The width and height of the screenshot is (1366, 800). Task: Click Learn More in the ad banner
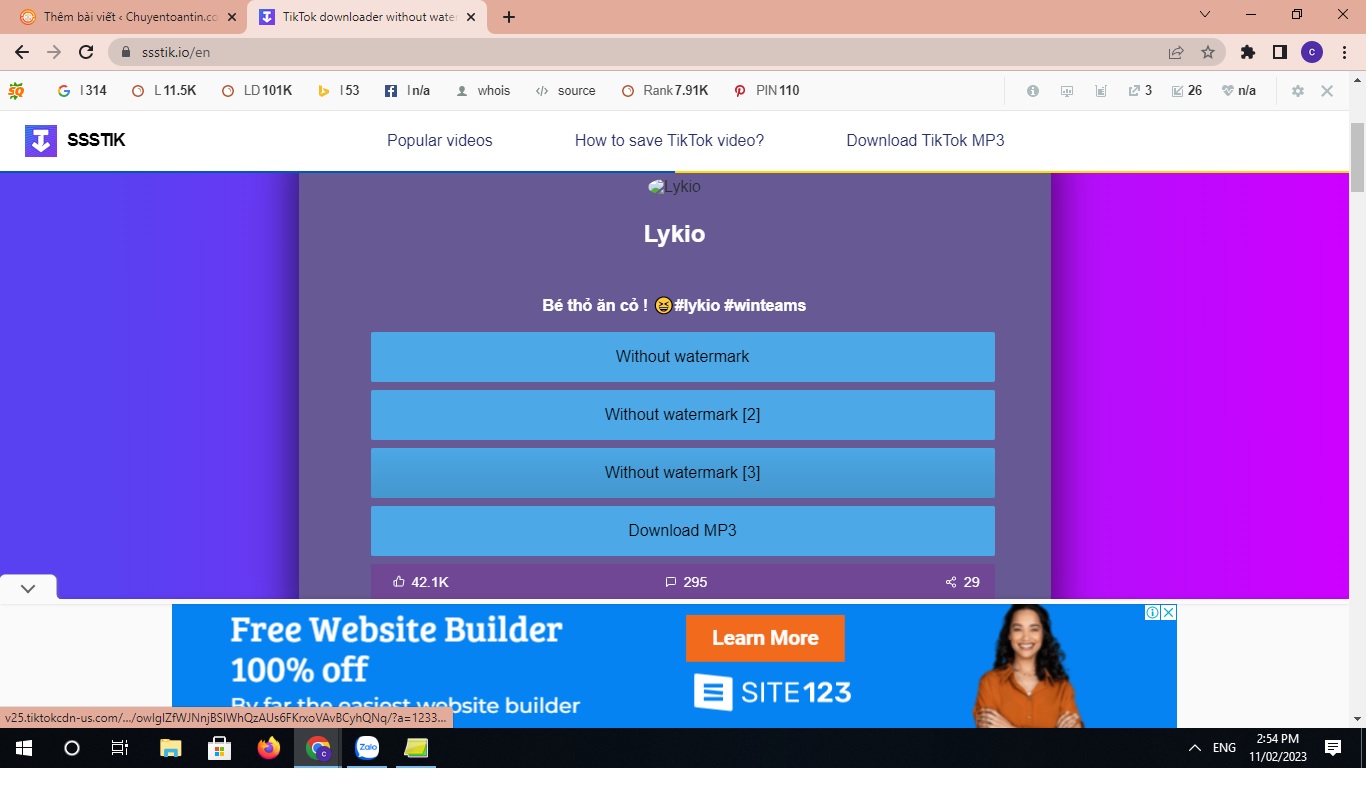click(765, 638)
